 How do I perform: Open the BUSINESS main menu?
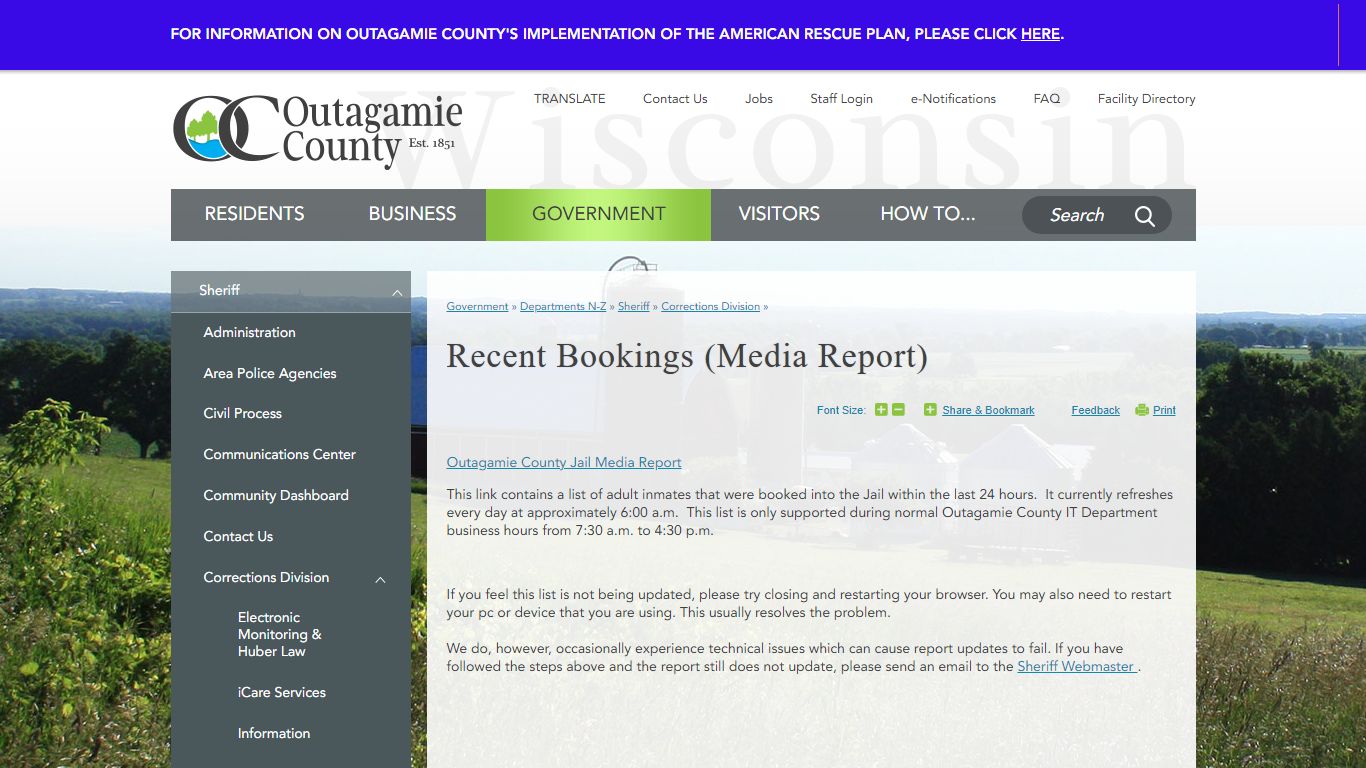[412, 214]
